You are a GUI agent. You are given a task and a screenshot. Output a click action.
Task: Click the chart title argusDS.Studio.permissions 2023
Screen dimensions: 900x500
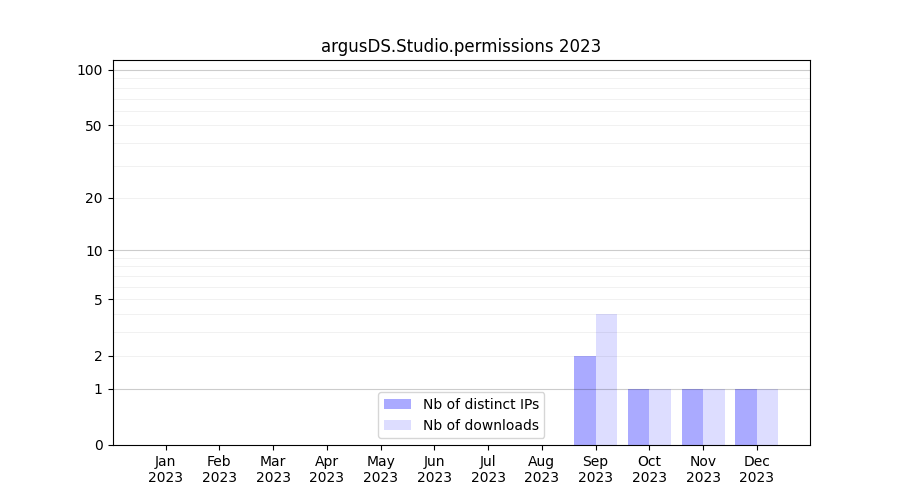(x=460, y=46)
